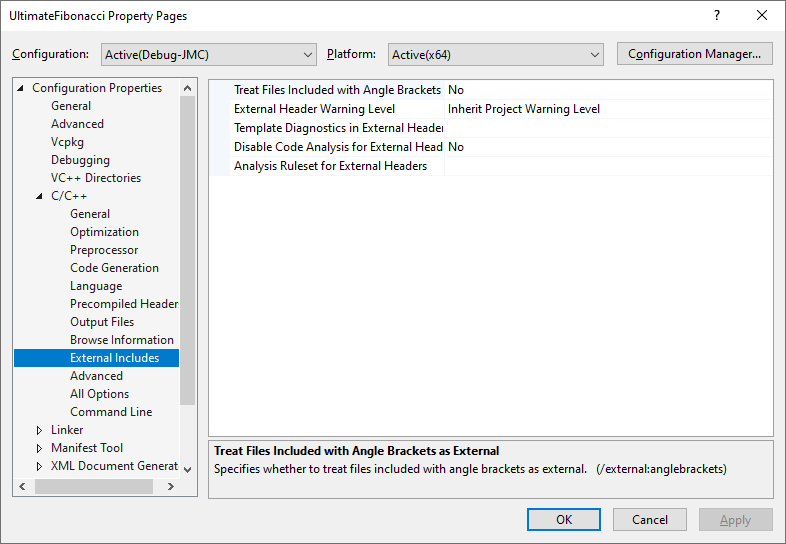Collapse the Configuration Properties tree node
786x544 pixels.
coord(22,88)
